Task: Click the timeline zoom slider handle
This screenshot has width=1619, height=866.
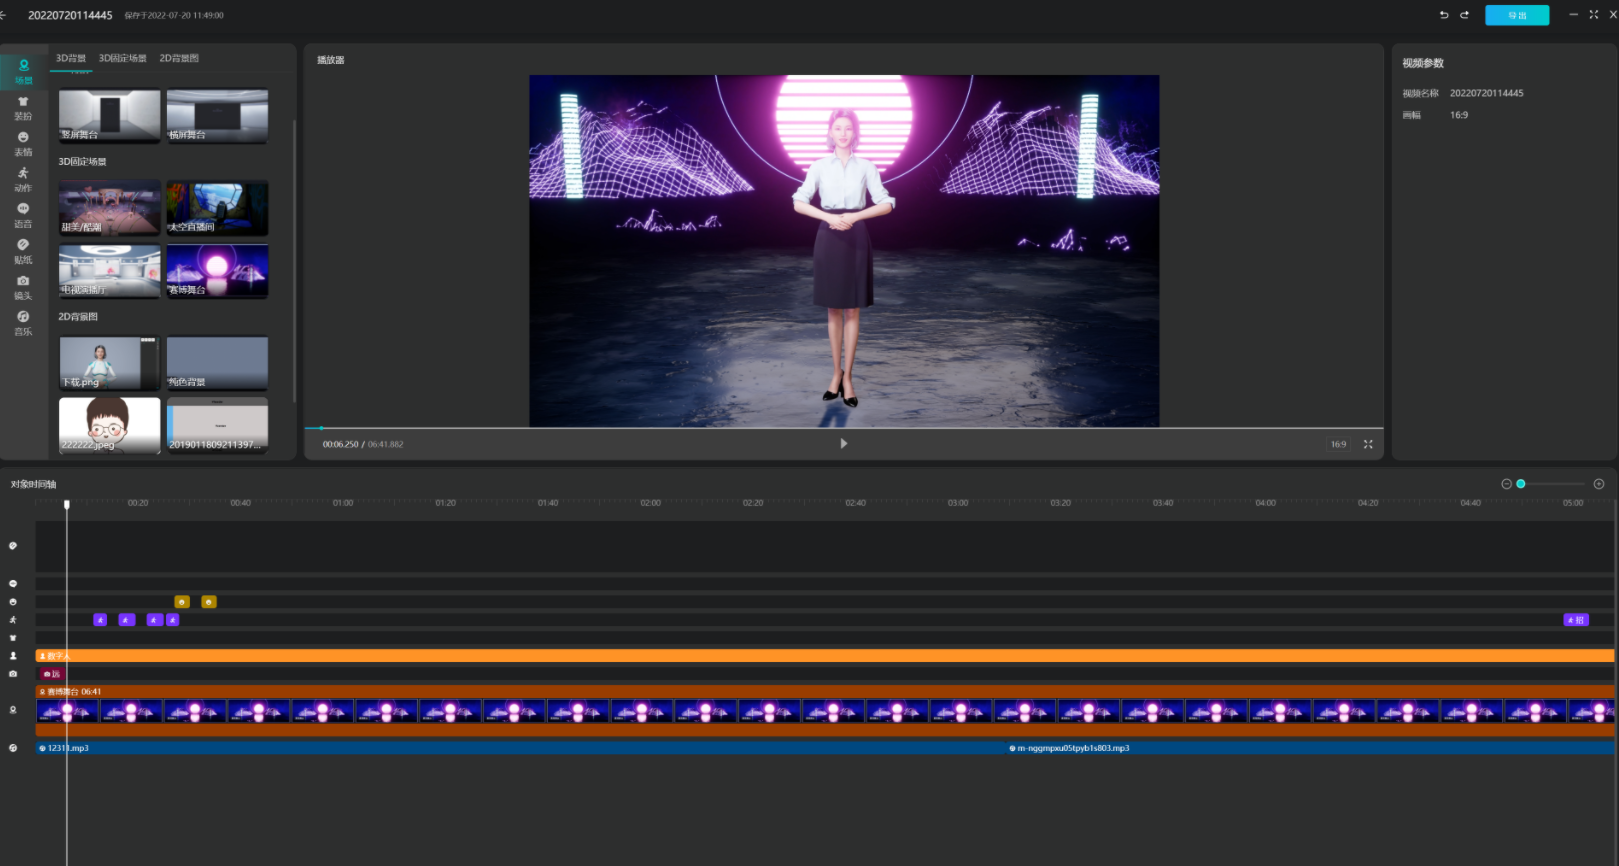Action: [1520, 484]
